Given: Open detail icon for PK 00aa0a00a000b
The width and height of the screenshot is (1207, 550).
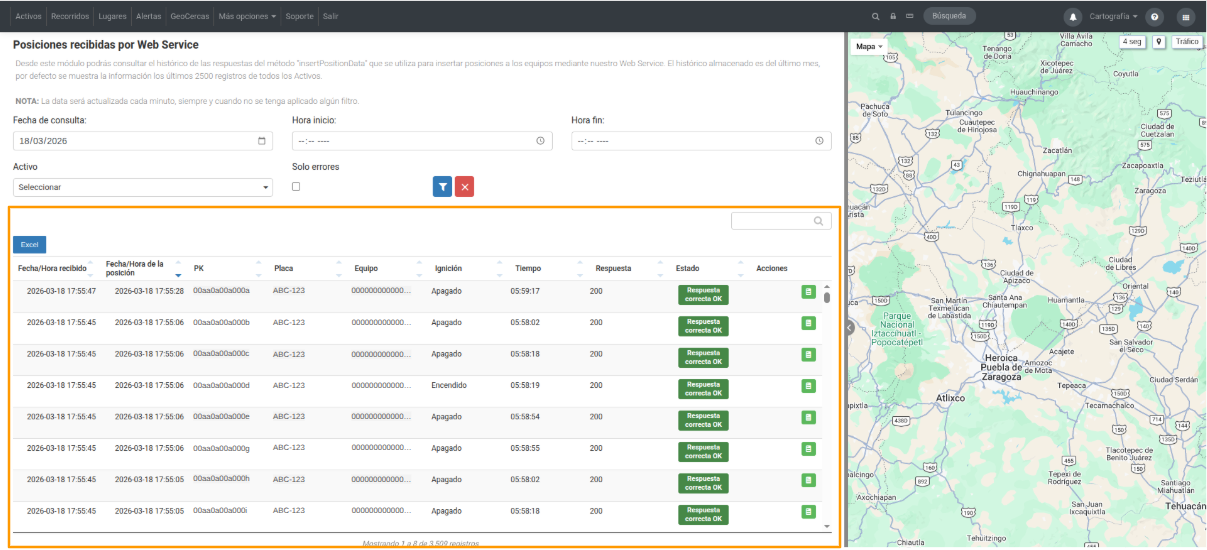Looking at the screenshot, I should coord(808,323).
